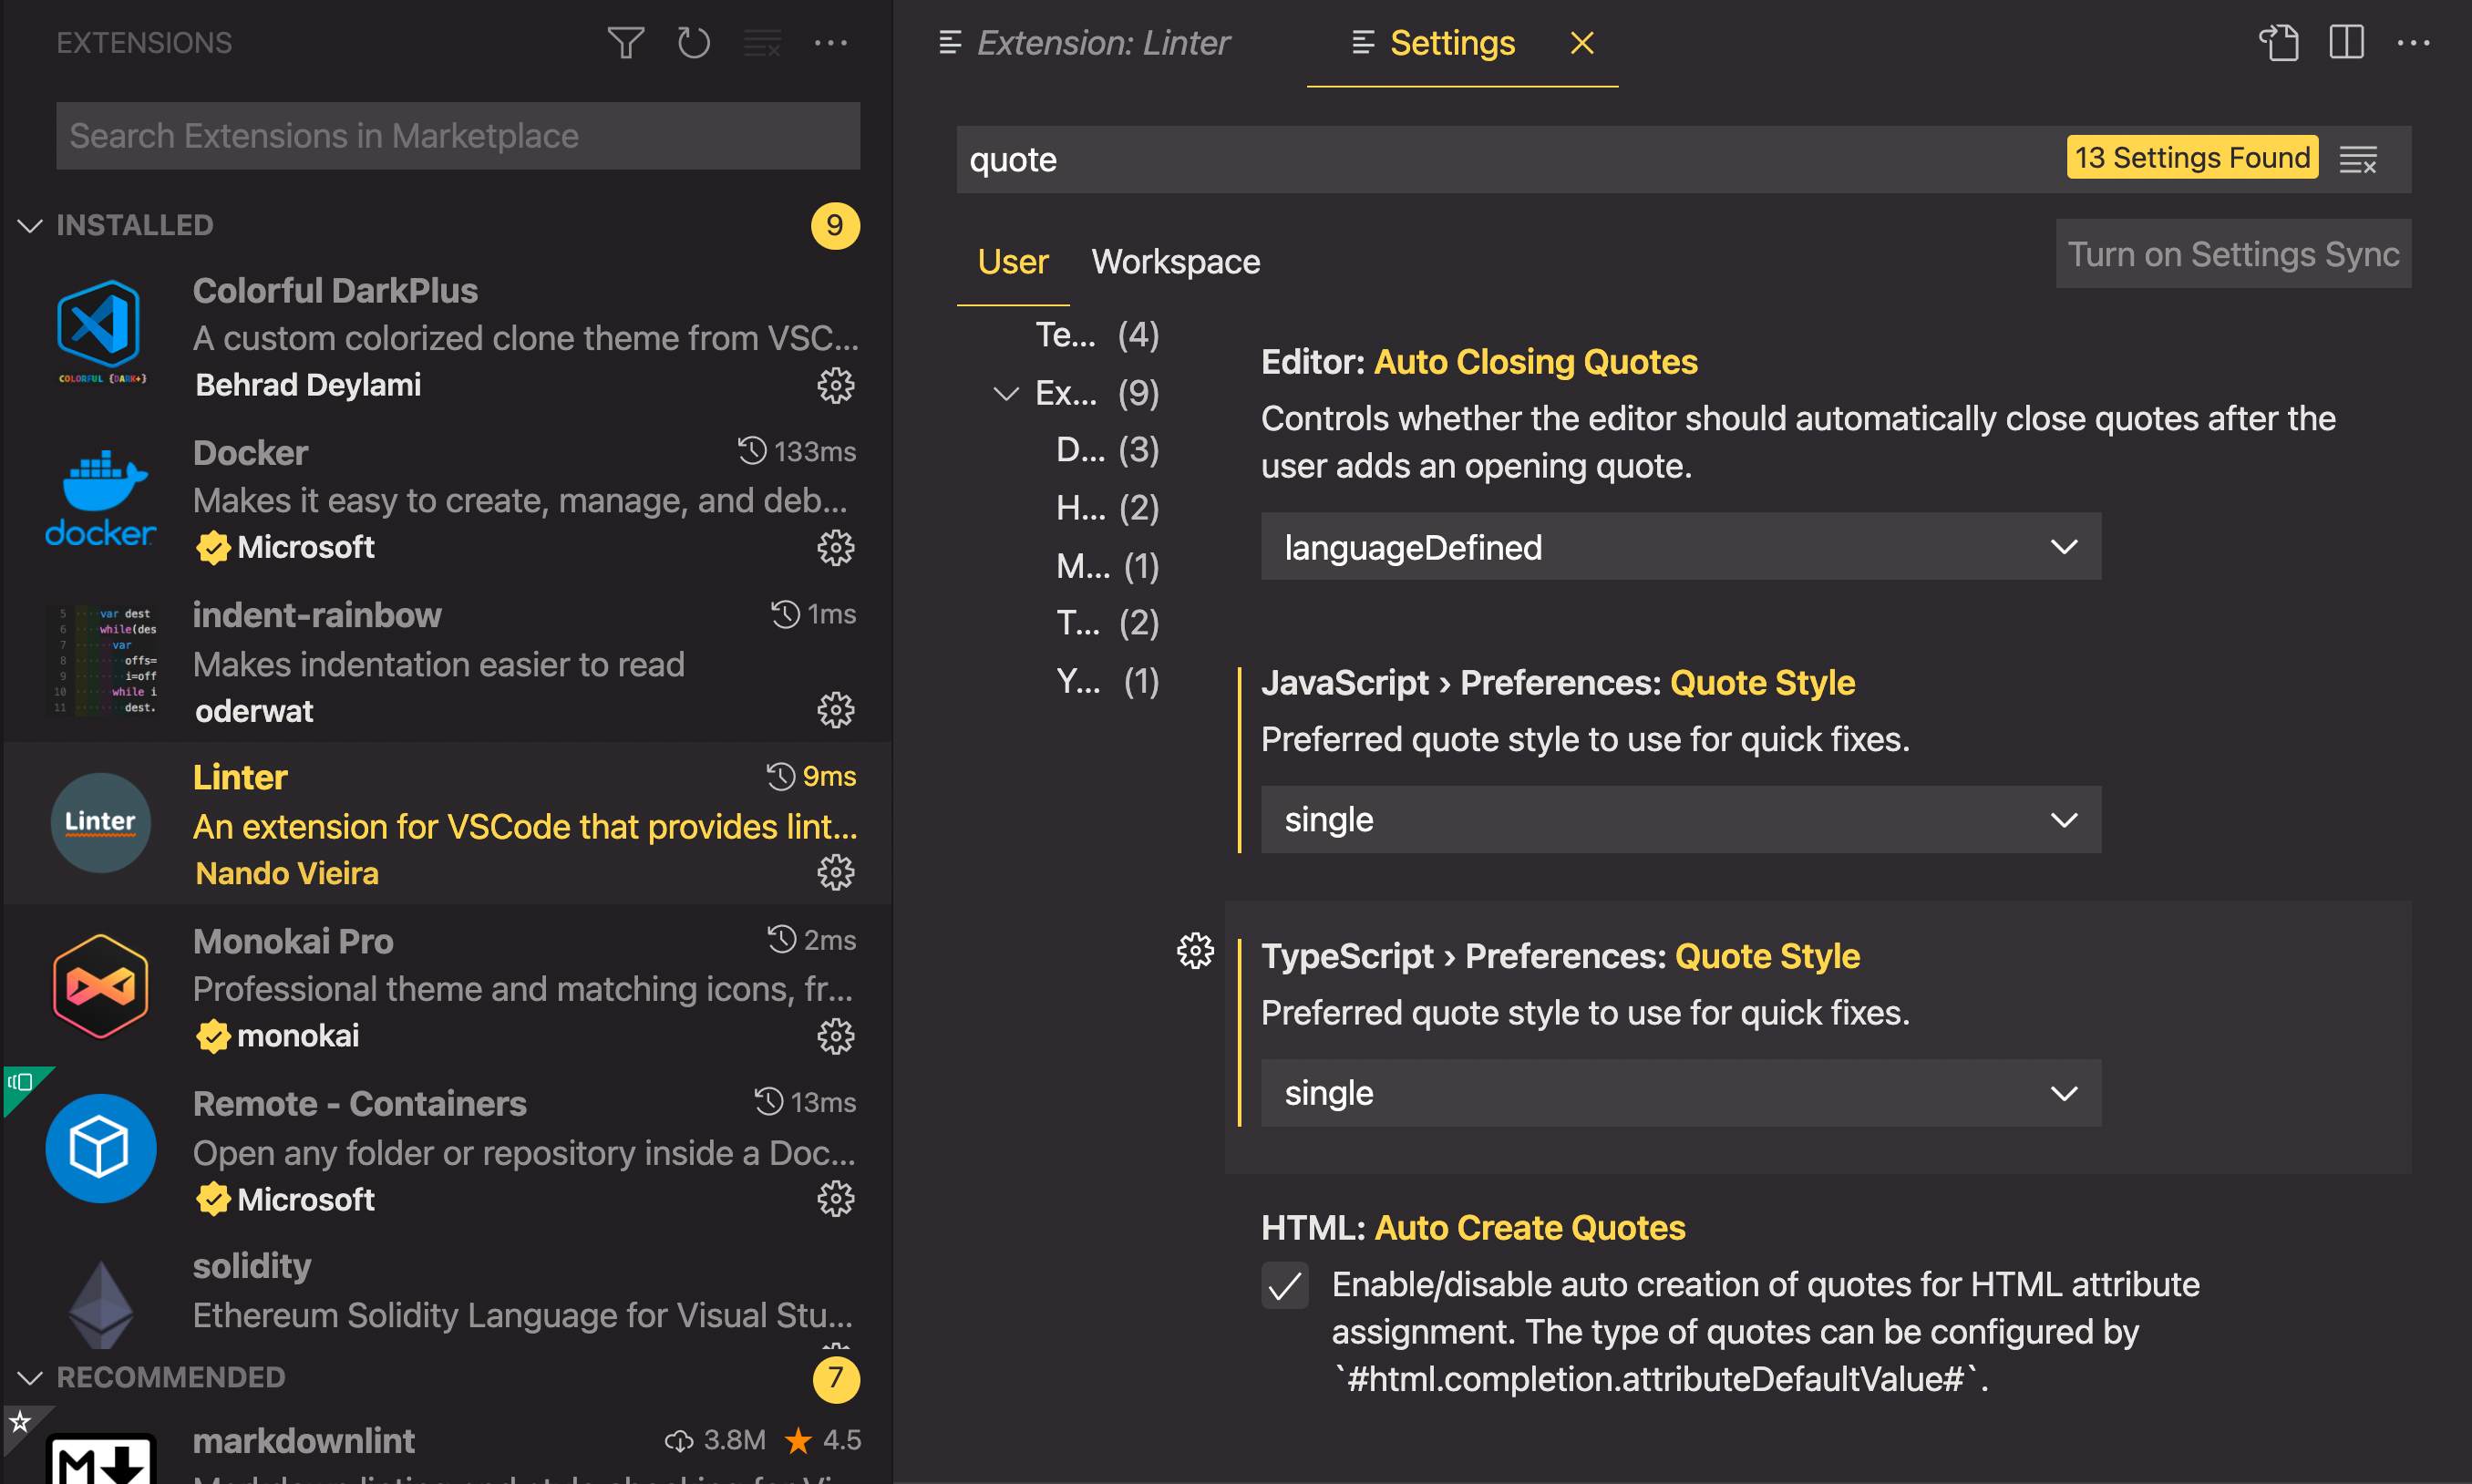The image size is (2472, 1484).
Task: Clear the settings search input
Action: [x=2358, y=159]
